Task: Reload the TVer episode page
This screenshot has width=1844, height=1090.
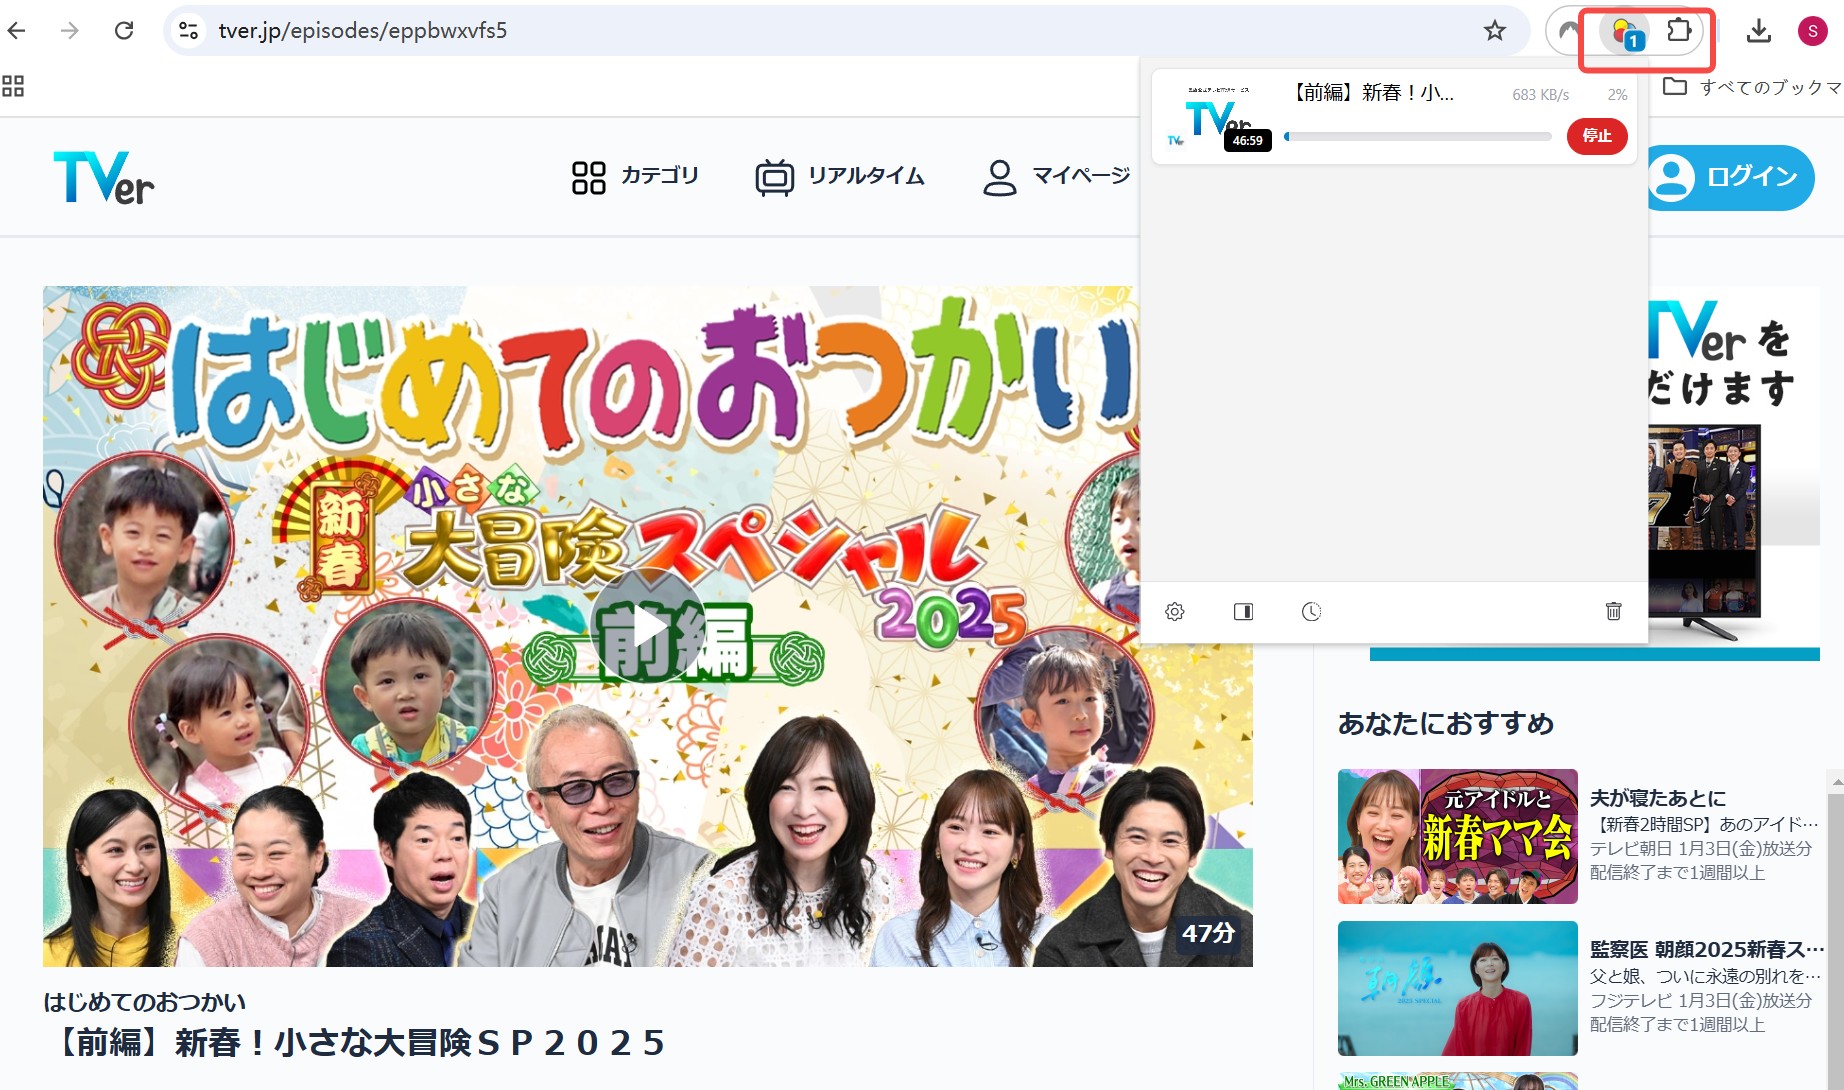Action: [124, 31]
